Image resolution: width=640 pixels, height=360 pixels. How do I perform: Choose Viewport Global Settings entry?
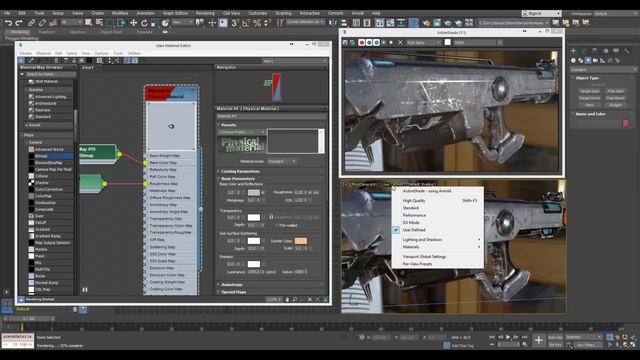point(424,257)
